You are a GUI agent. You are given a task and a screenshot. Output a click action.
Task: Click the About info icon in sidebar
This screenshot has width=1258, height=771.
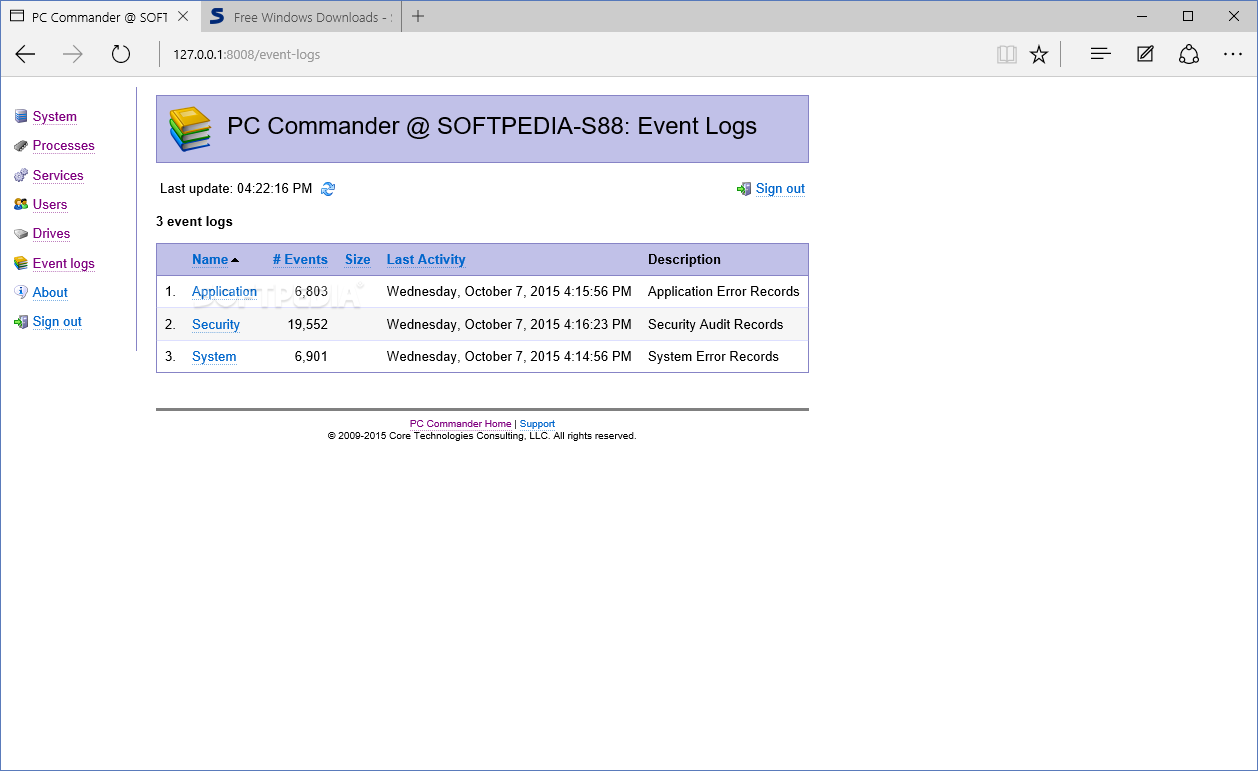[x=21, y=292]
